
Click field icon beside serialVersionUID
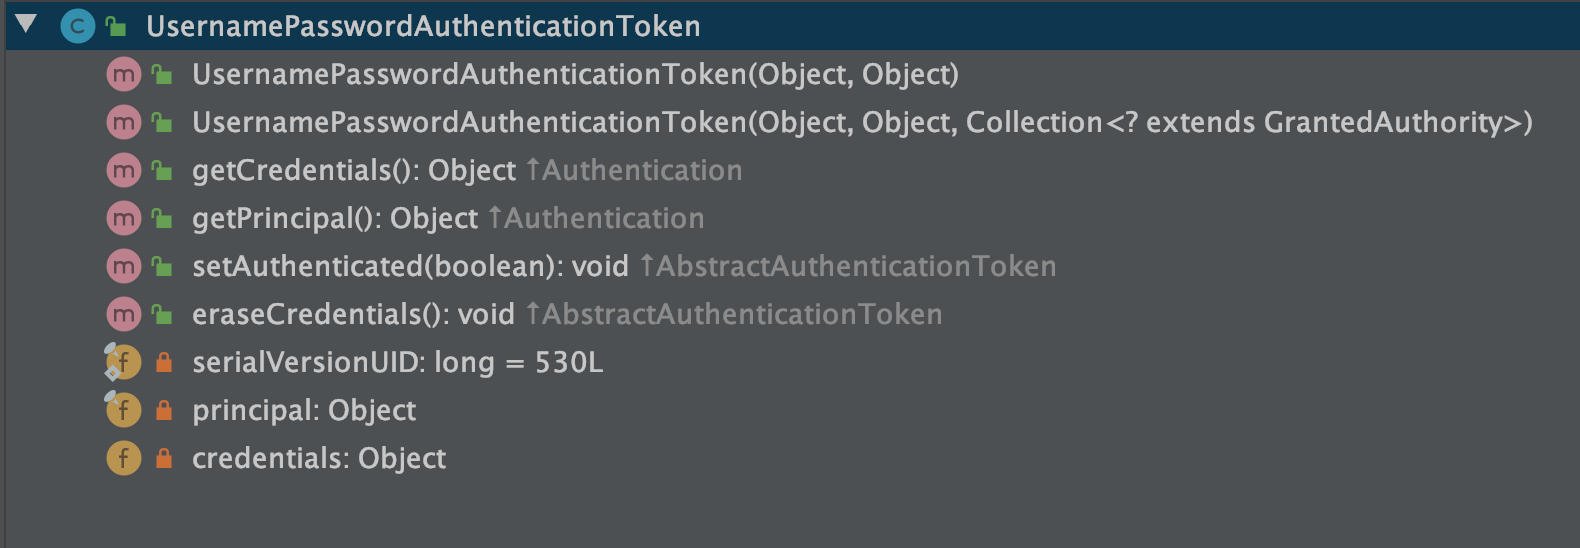123,362
